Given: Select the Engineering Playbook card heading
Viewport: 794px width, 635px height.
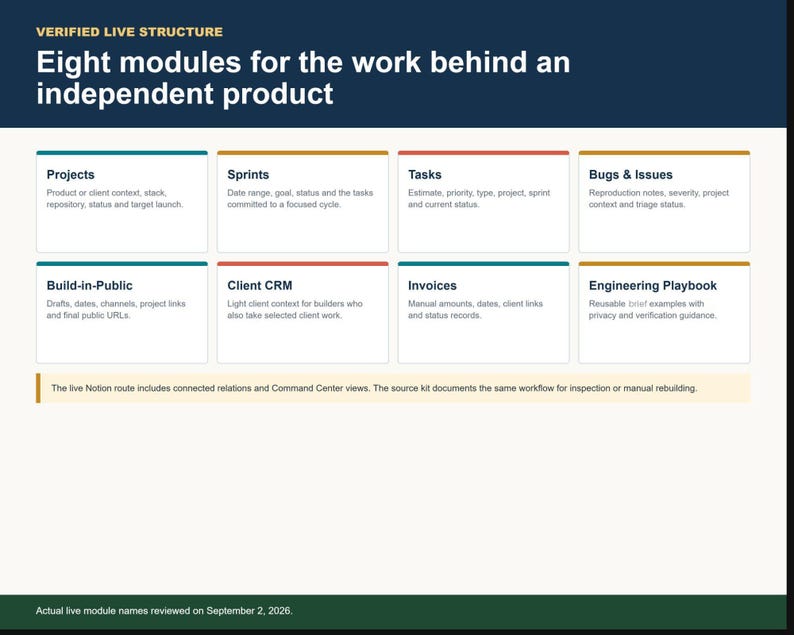Looking at the screenshot, I should pos(653,286).
